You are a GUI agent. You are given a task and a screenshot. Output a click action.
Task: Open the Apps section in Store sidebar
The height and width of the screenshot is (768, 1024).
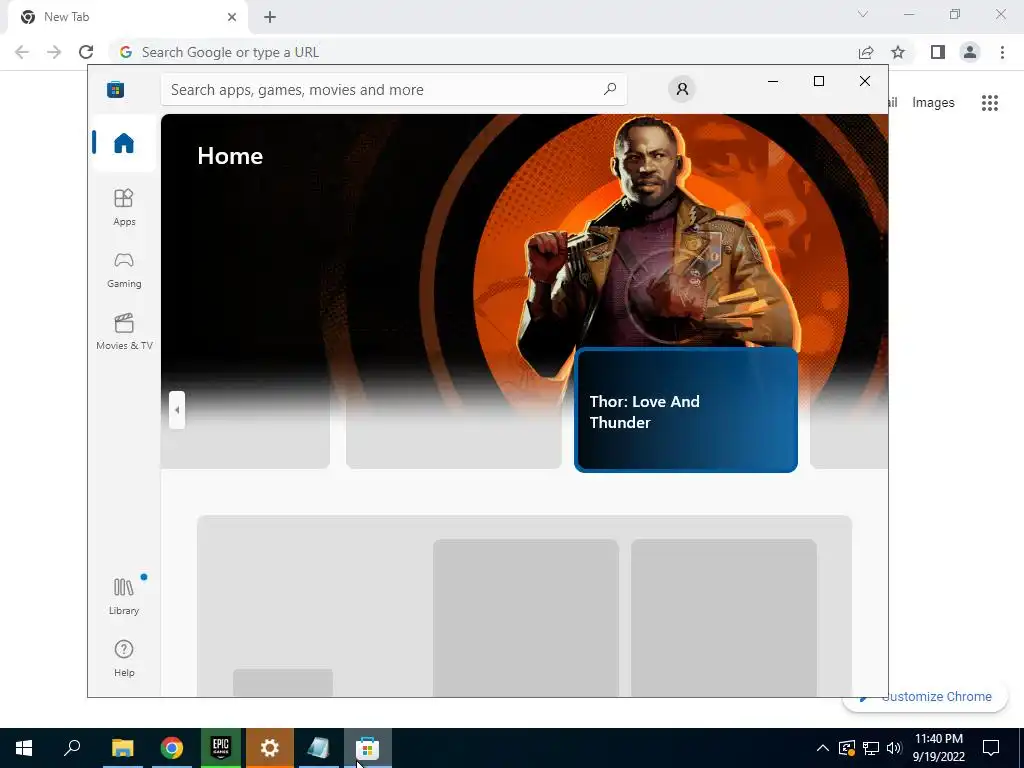tap(124, 207)
